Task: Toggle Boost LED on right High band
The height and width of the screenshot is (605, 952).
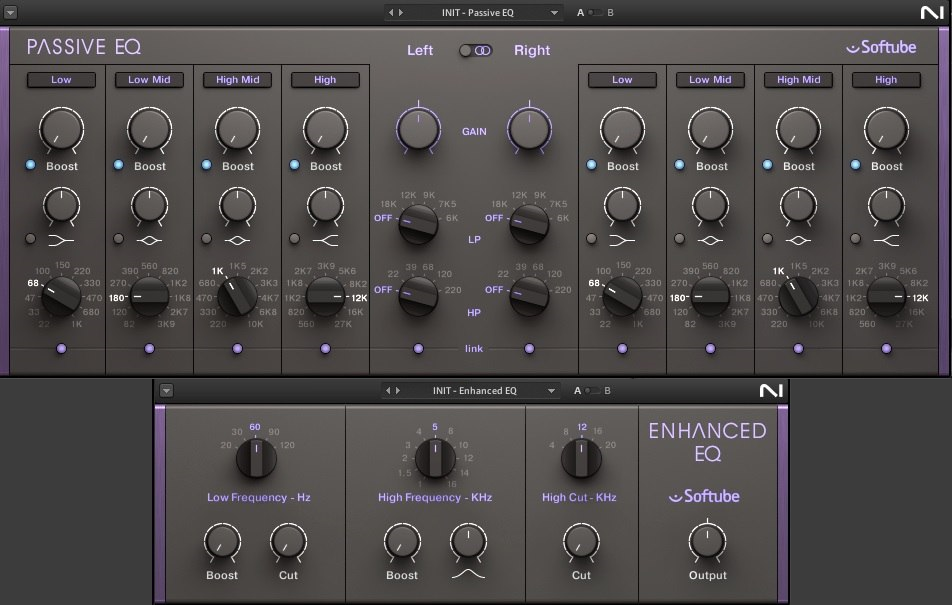Action: [x=855, y=165]
